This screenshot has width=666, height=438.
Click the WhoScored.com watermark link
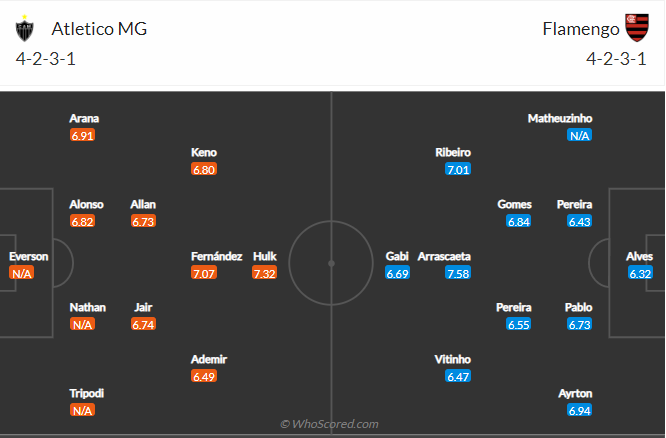330,425
